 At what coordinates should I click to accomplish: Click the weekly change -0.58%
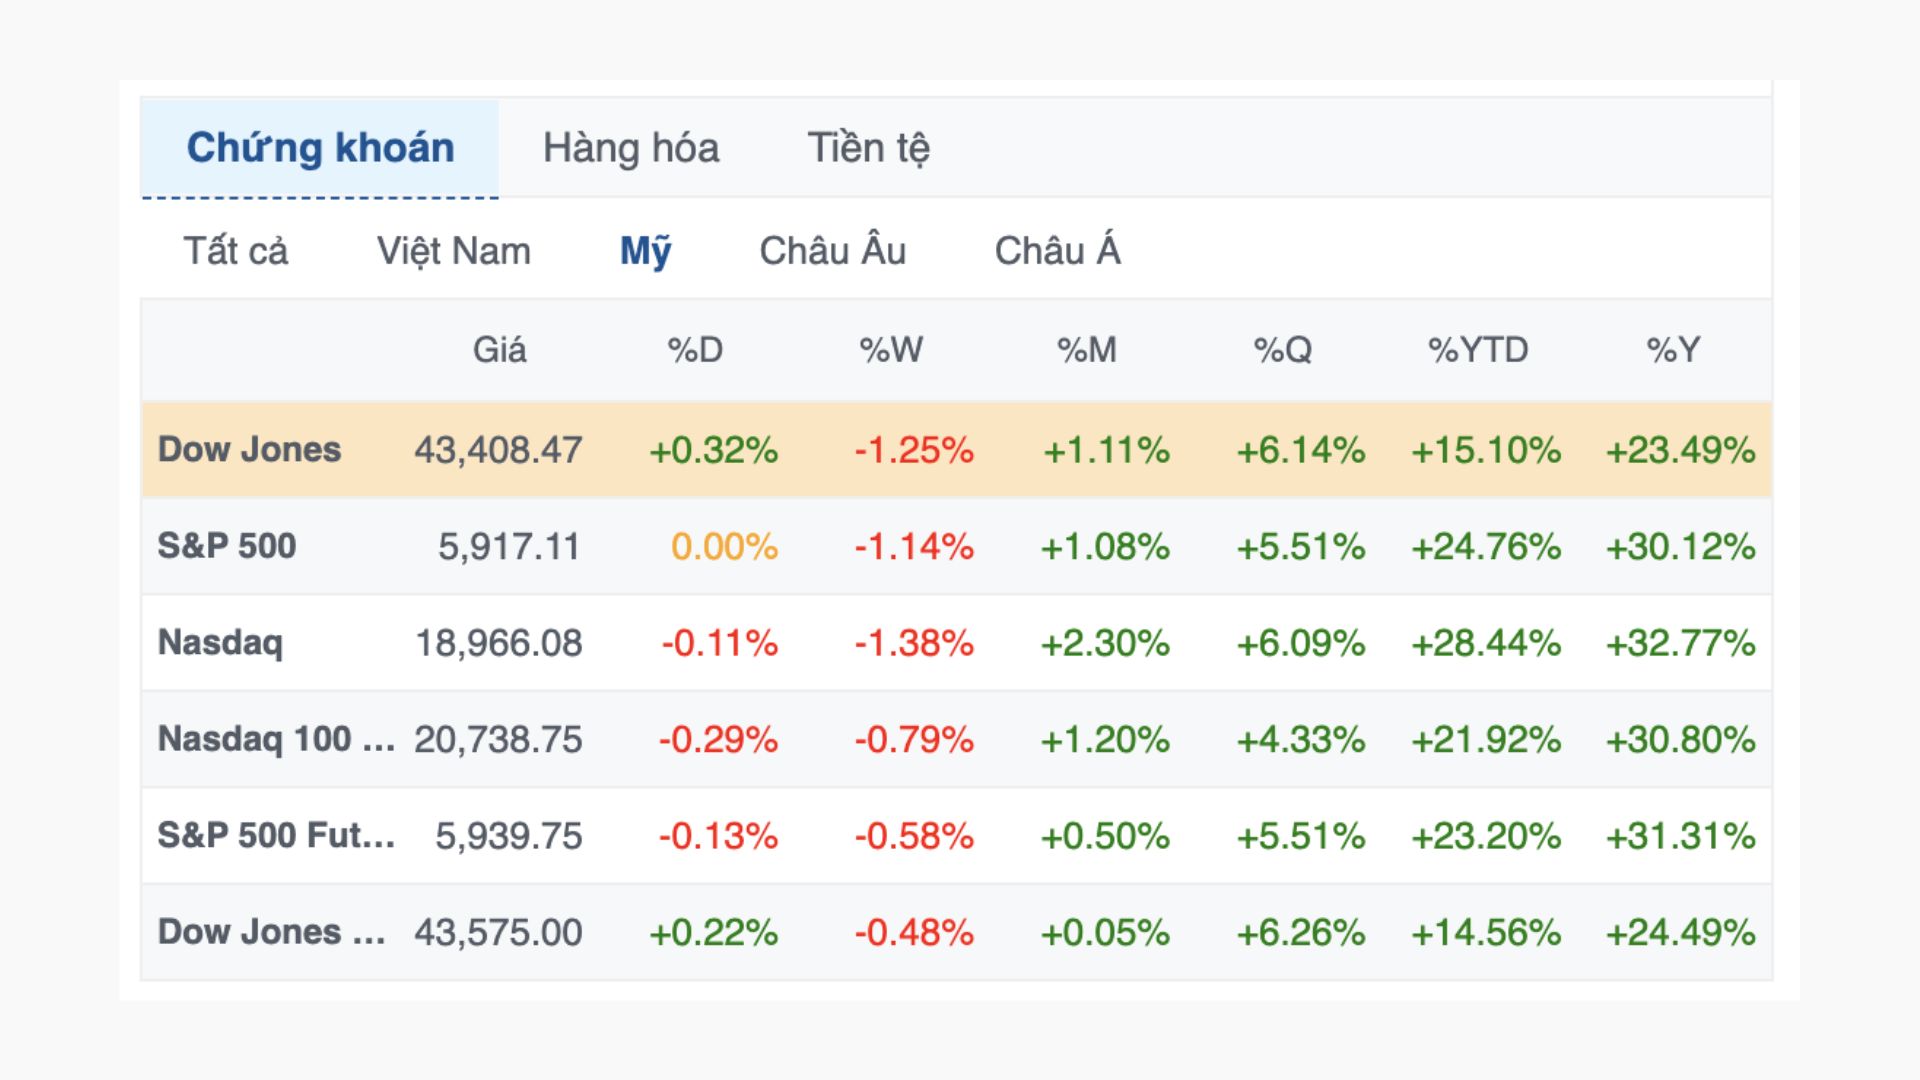tap(914, 836)
